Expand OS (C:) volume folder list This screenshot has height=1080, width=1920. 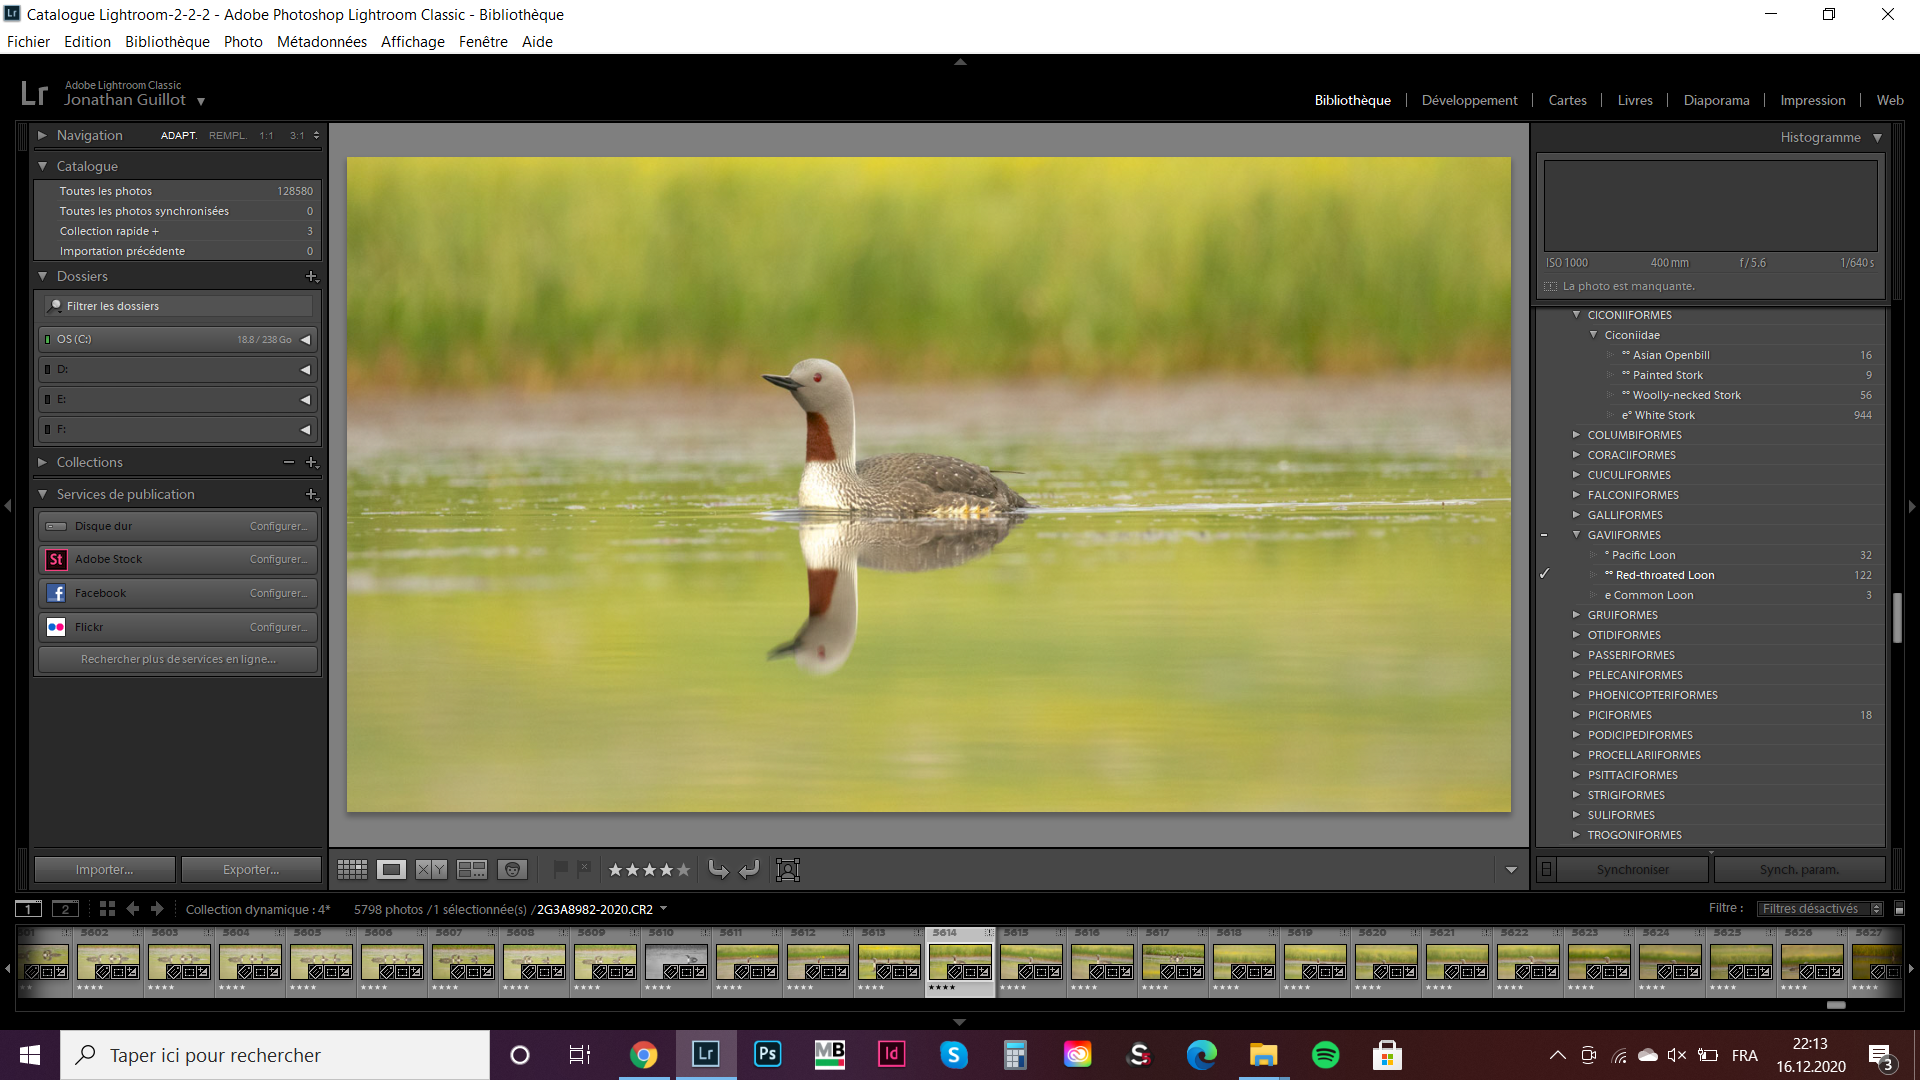[x=305, y=340]
